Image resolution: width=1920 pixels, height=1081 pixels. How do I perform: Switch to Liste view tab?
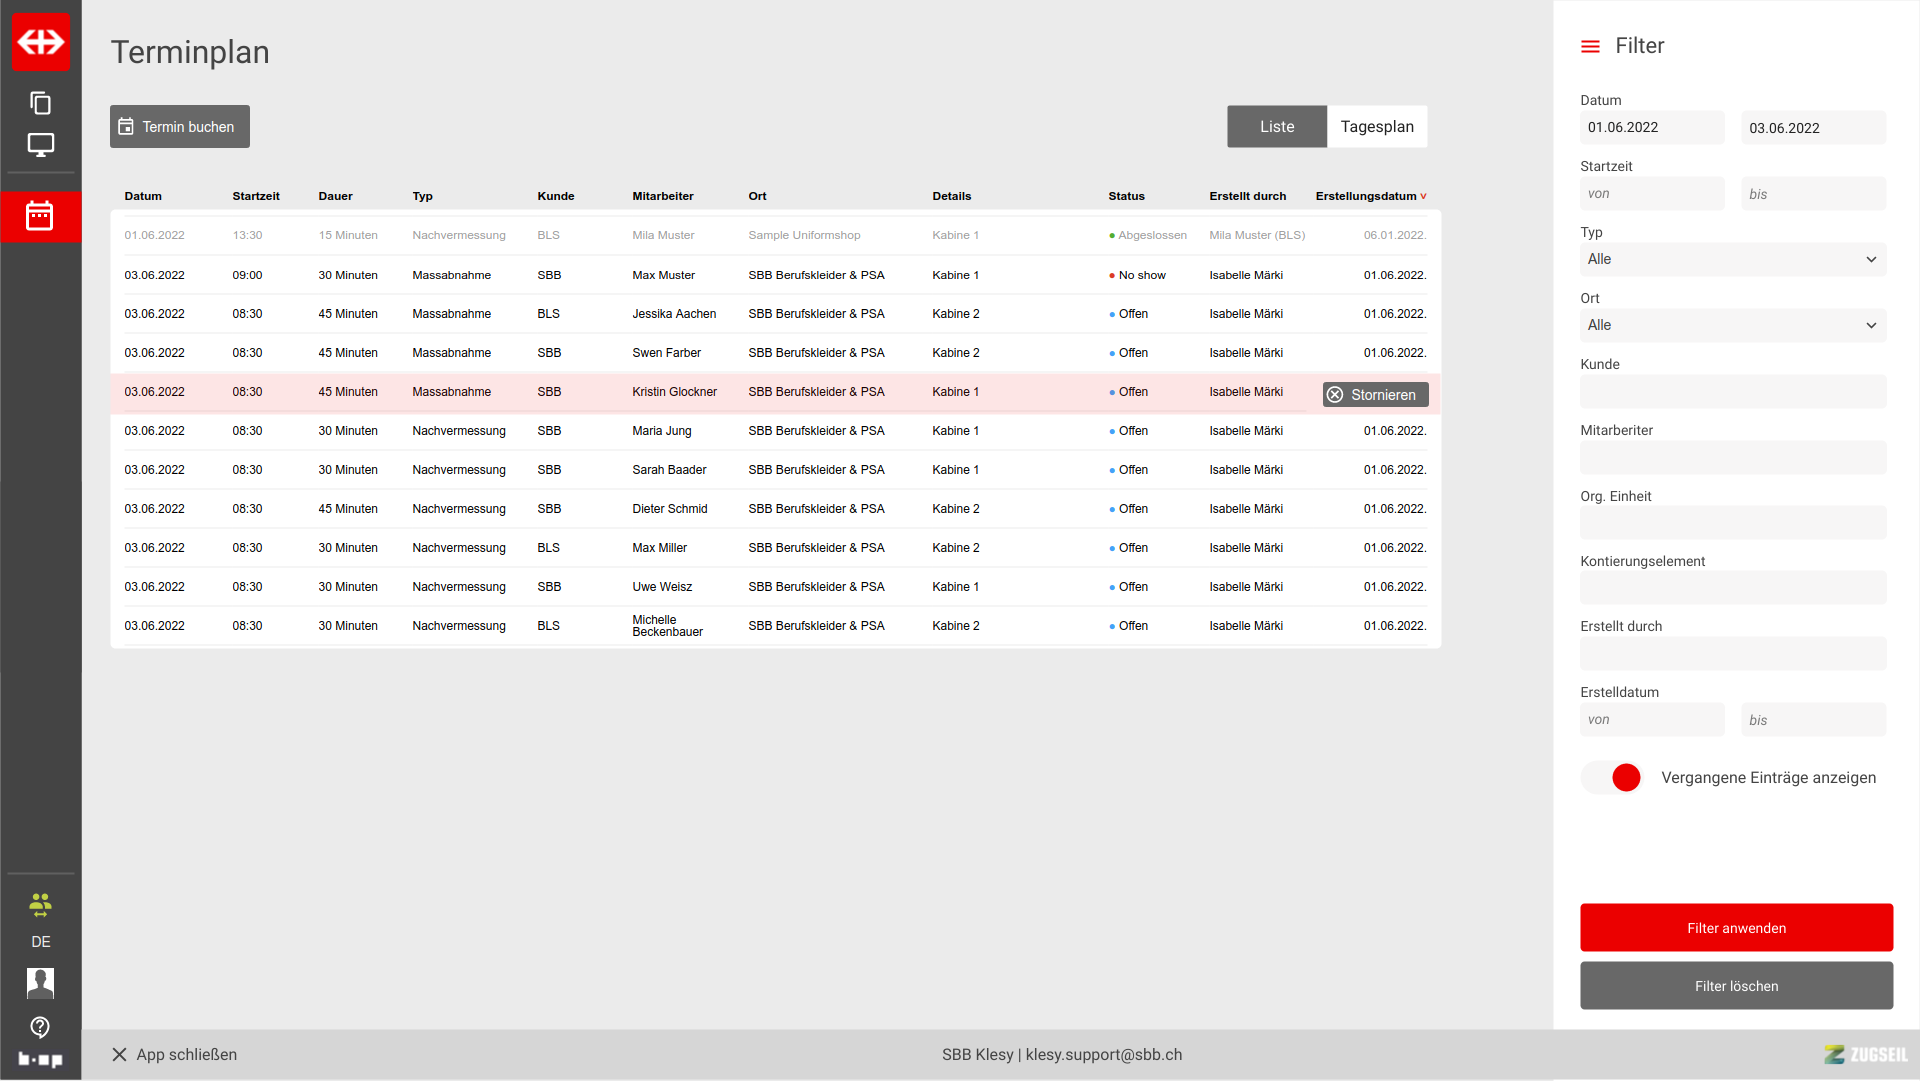click(1276, 127)
